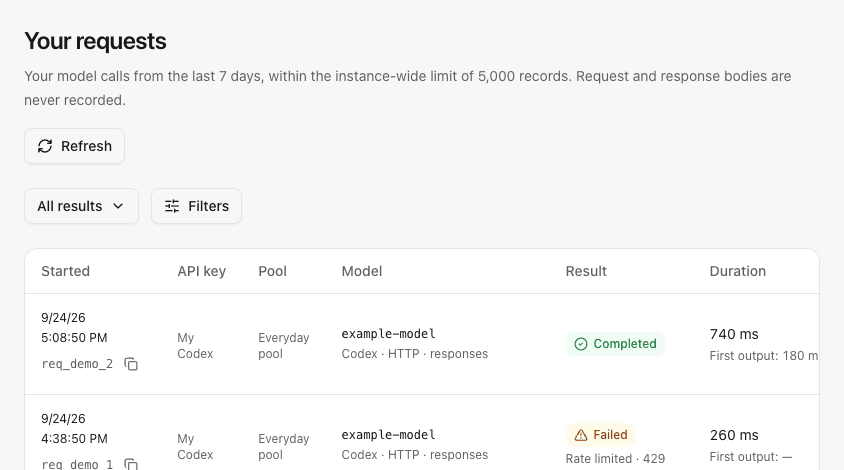Click the Completed status badge

[615, 344]
